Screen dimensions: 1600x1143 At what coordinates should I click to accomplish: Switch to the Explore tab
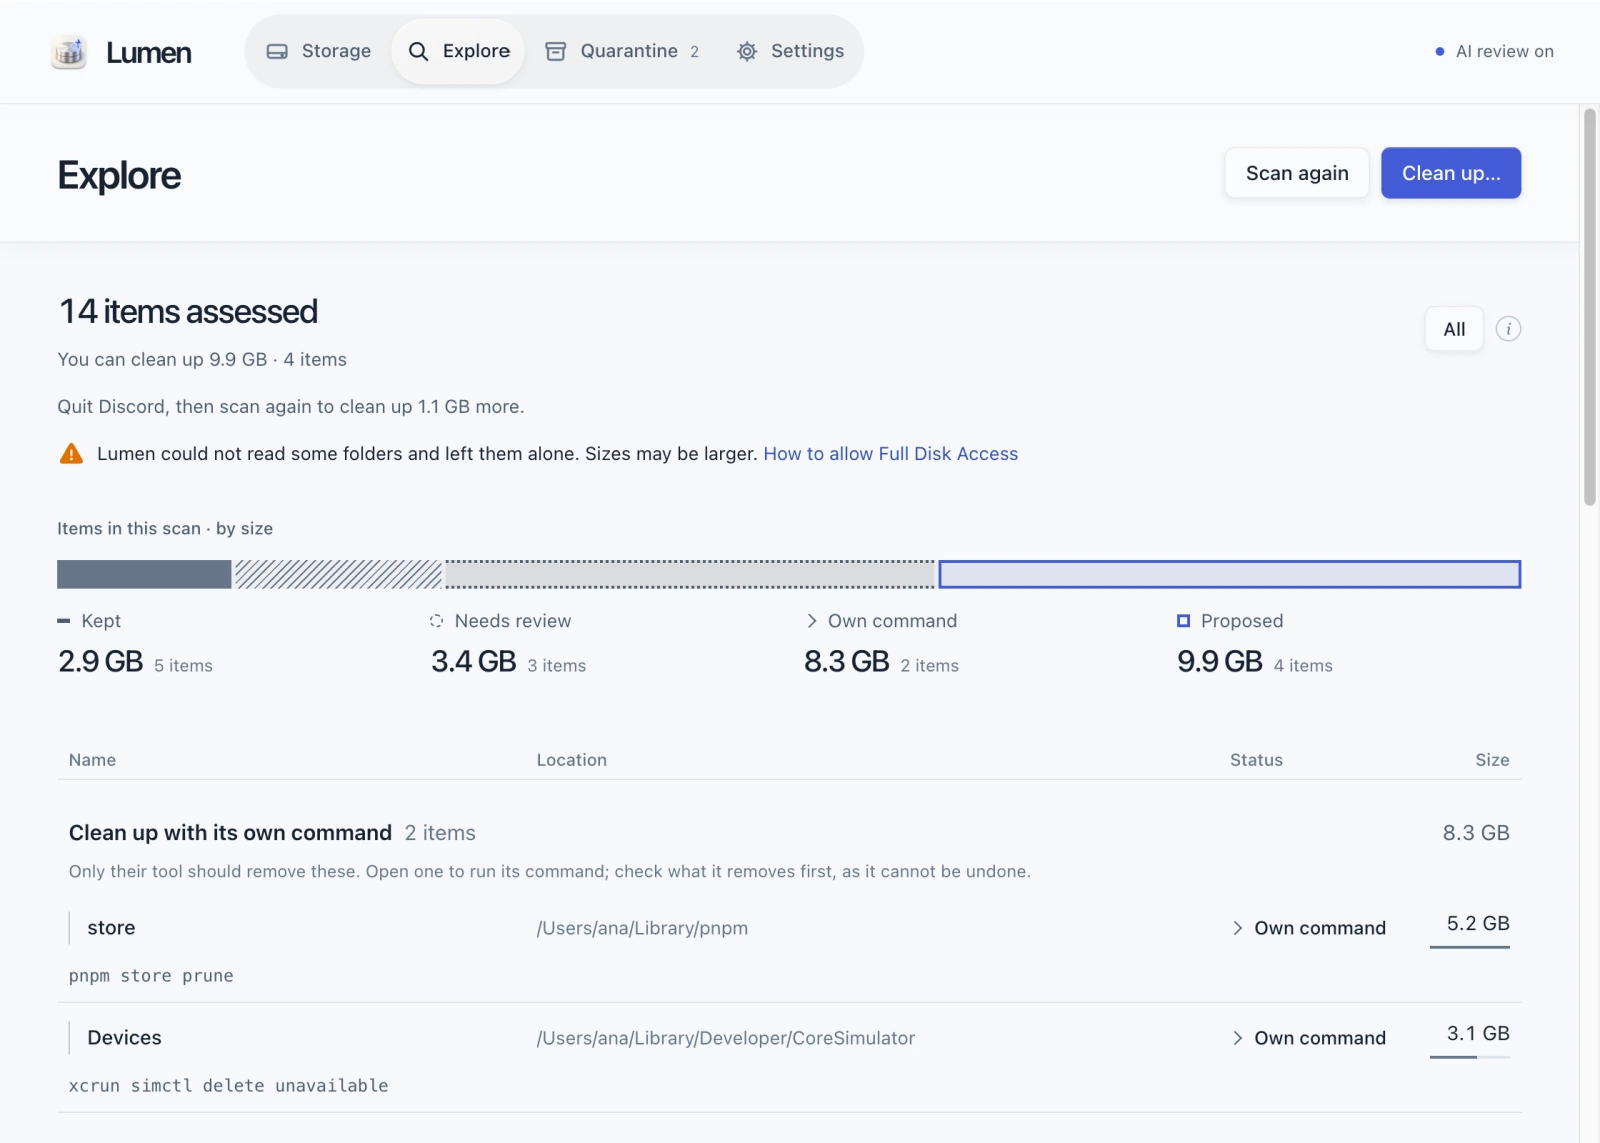pyautogui.click(x=459, y=51)
